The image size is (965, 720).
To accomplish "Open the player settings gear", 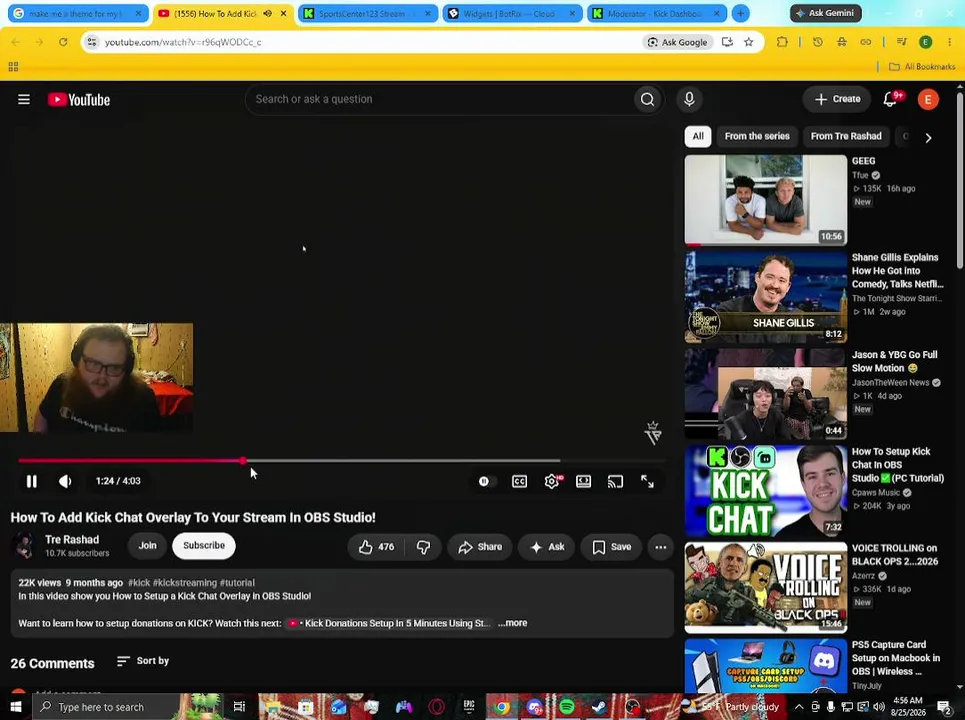I will click(x=552, y=481).
